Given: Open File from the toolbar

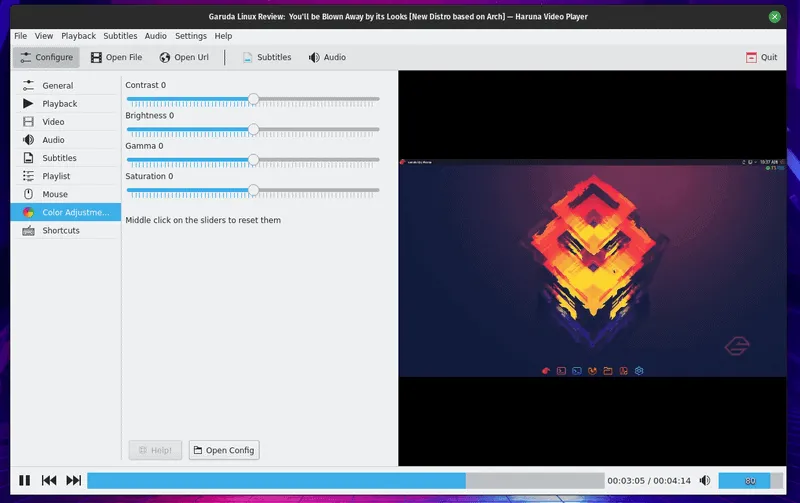Looking at the screenshot, I should point(116,57).
